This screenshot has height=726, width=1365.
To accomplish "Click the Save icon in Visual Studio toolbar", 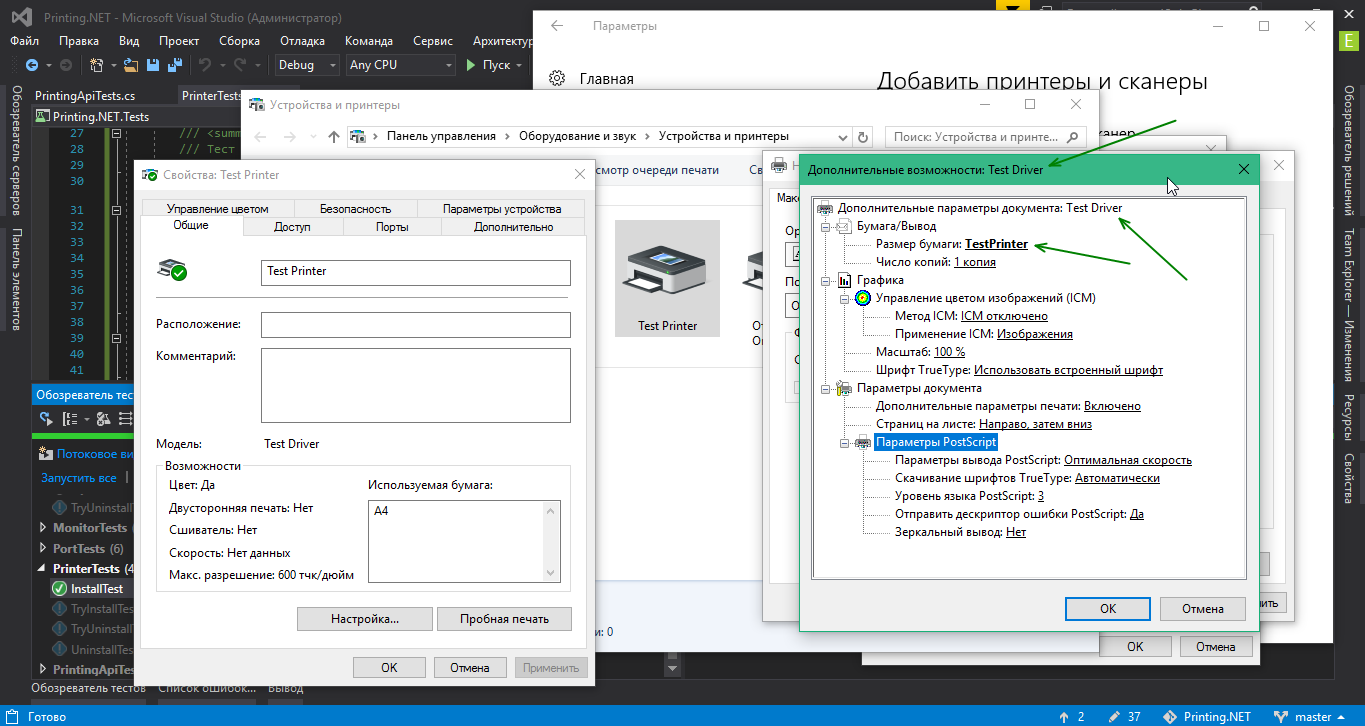I will tap(153, 65).
